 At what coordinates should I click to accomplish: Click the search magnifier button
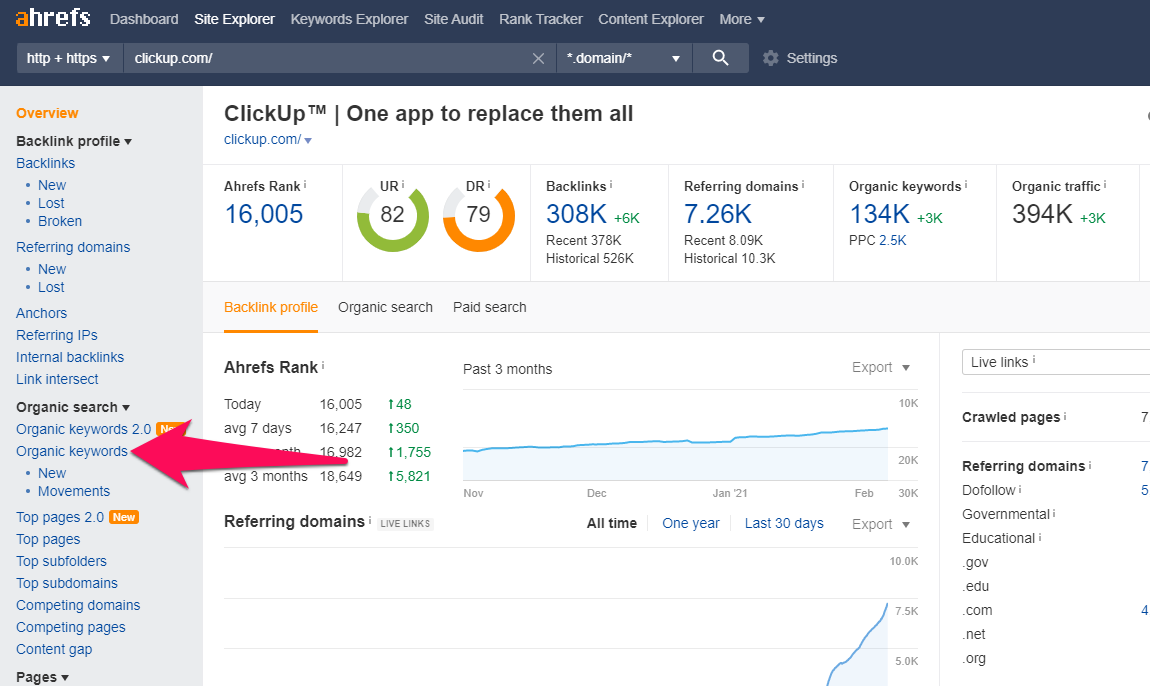tap(720, 58)
